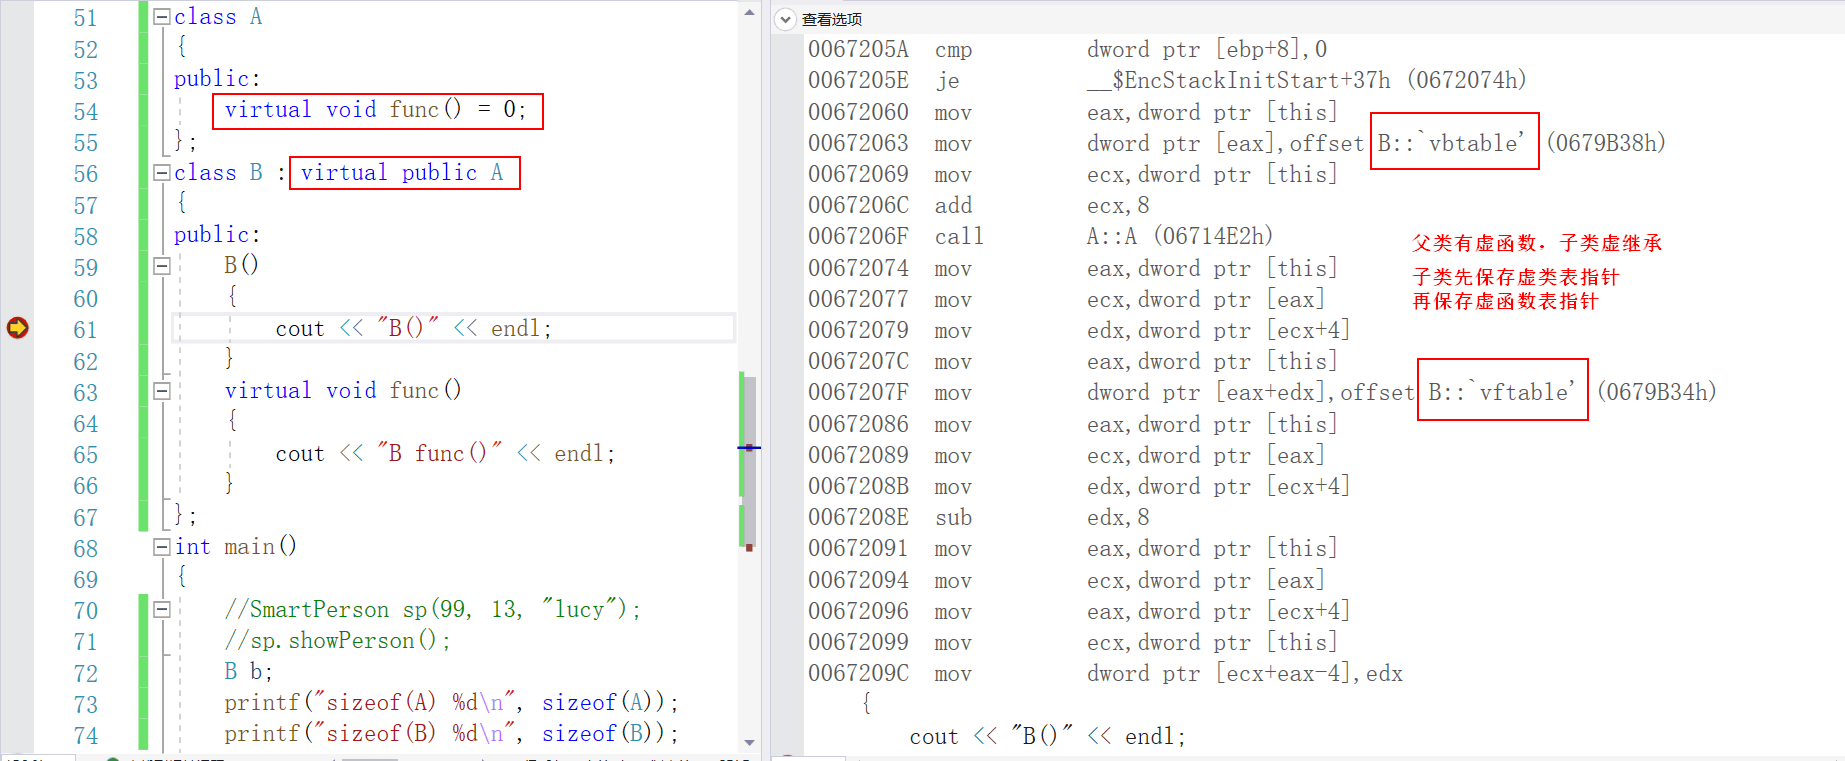Click the "virtual void func() = 0;" declaration
The image size is (1845, 761).
click(x=376, y=110)
